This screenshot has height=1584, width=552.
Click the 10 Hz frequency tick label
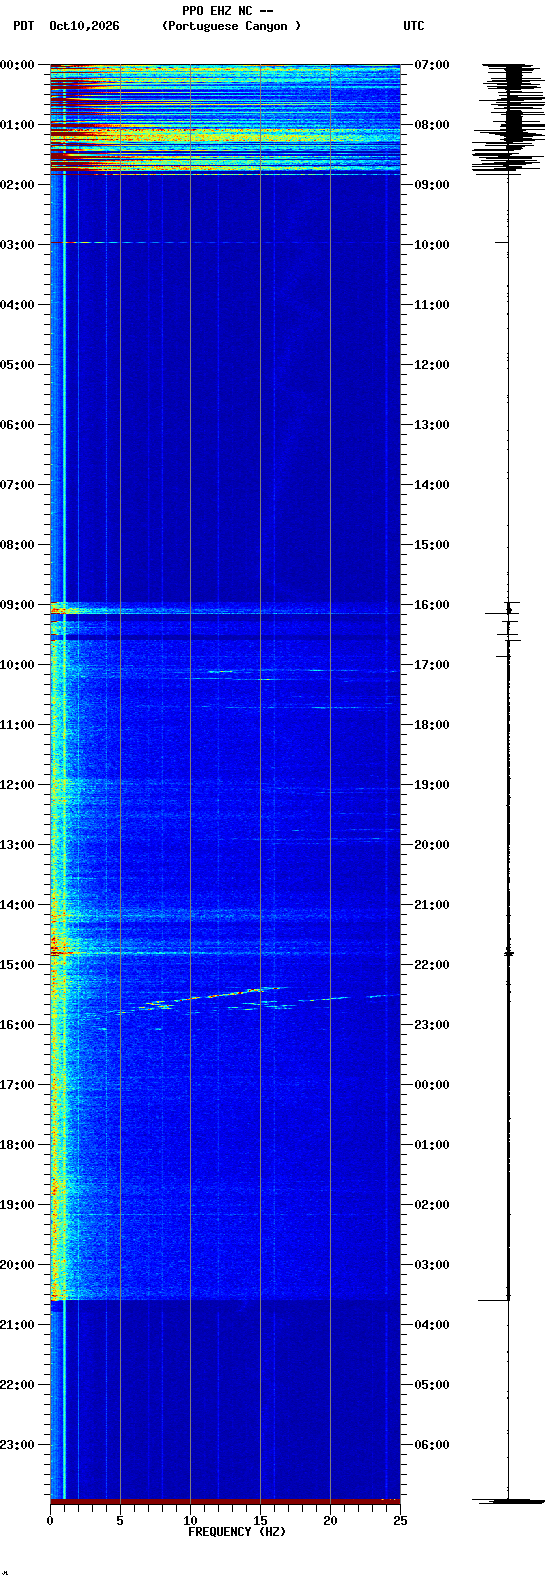point(190,1521)
